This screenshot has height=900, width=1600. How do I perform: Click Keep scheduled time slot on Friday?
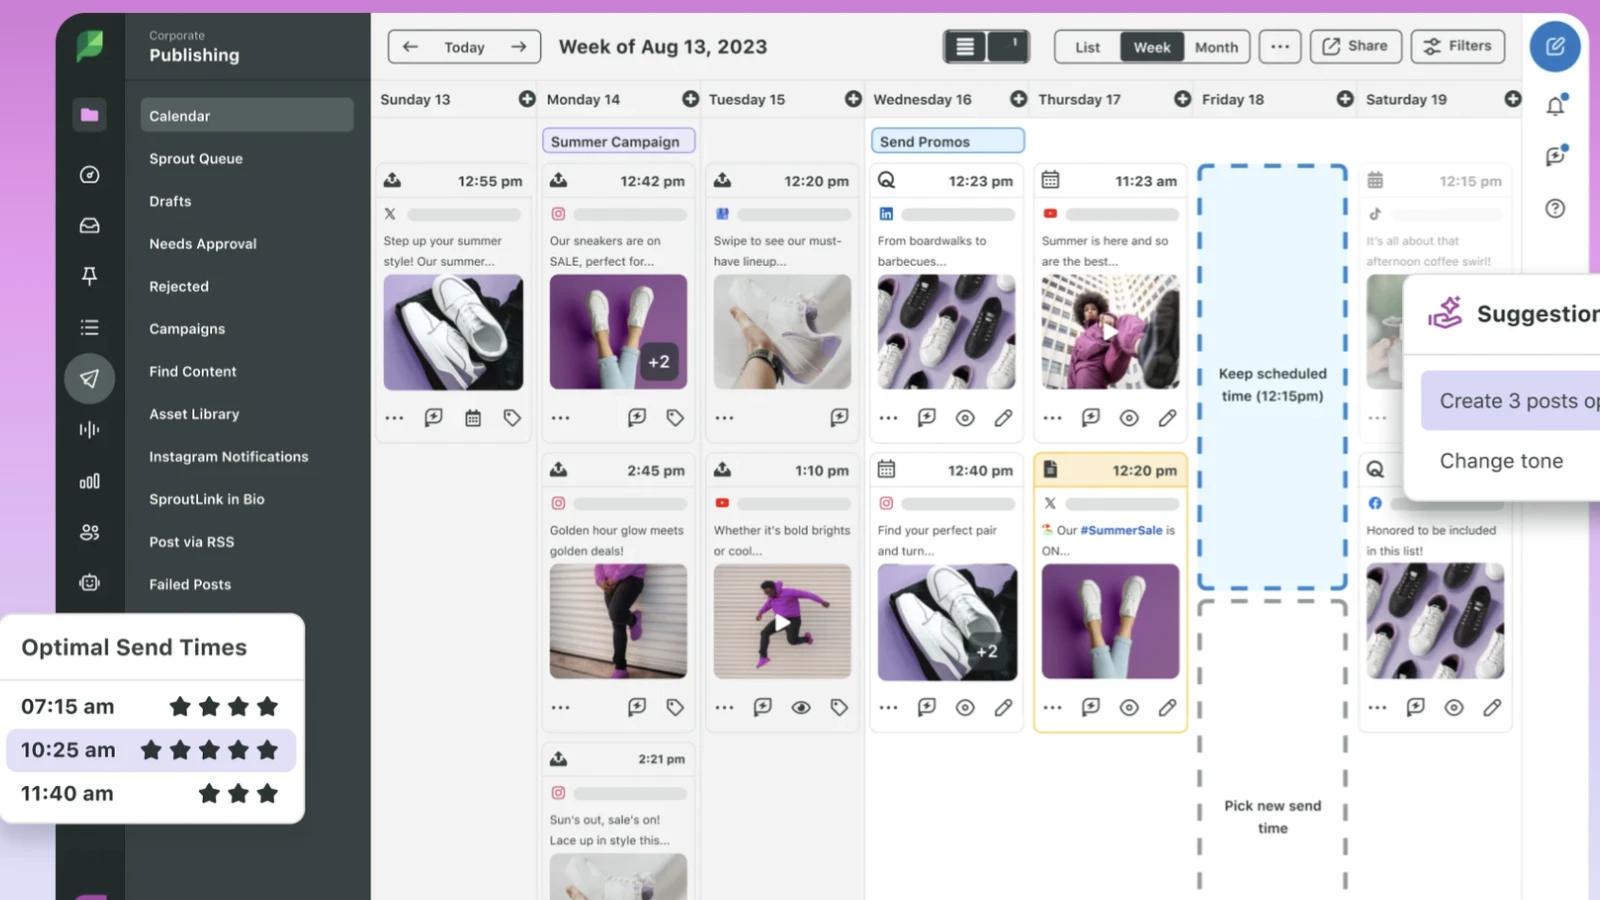(1272, 378)
